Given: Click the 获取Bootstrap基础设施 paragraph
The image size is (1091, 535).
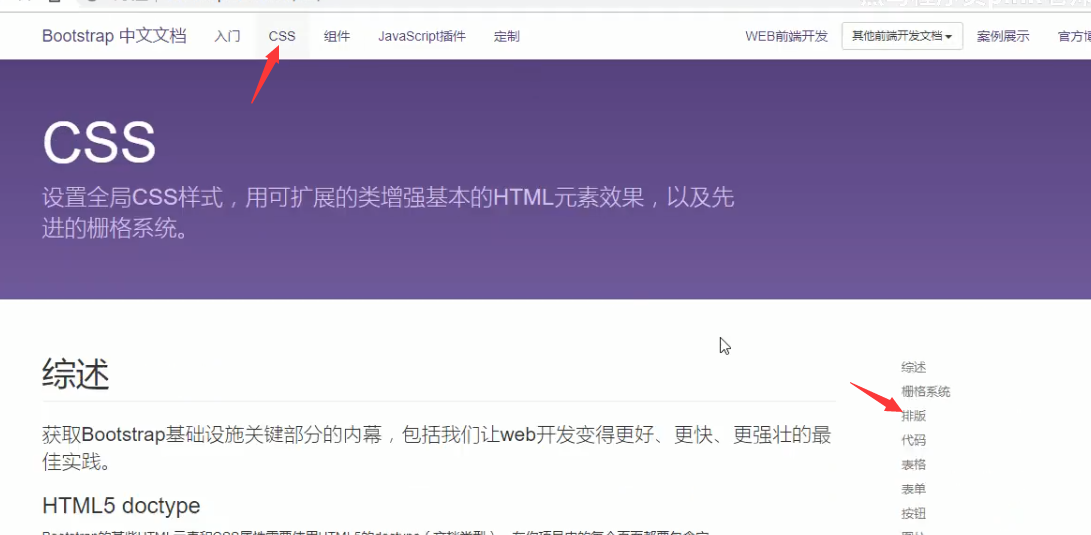Looking at the screenshot, I should pos(437,449).
